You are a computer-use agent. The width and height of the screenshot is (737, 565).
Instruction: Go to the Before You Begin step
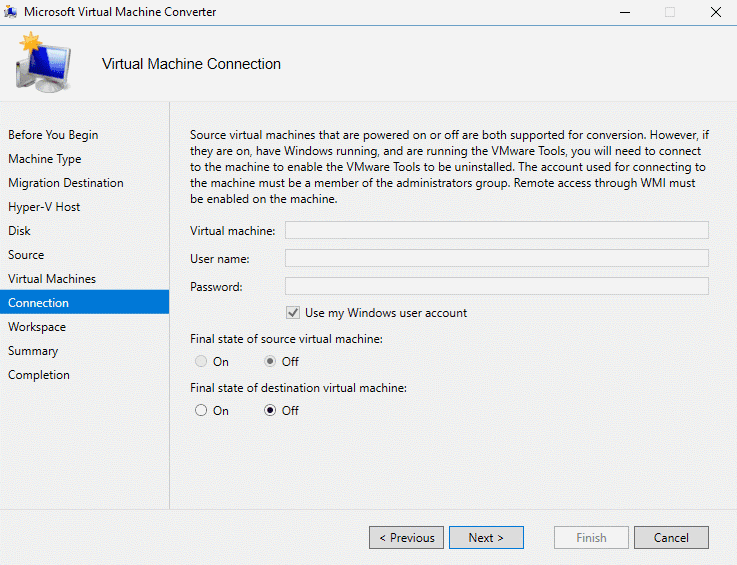point(53,135)
